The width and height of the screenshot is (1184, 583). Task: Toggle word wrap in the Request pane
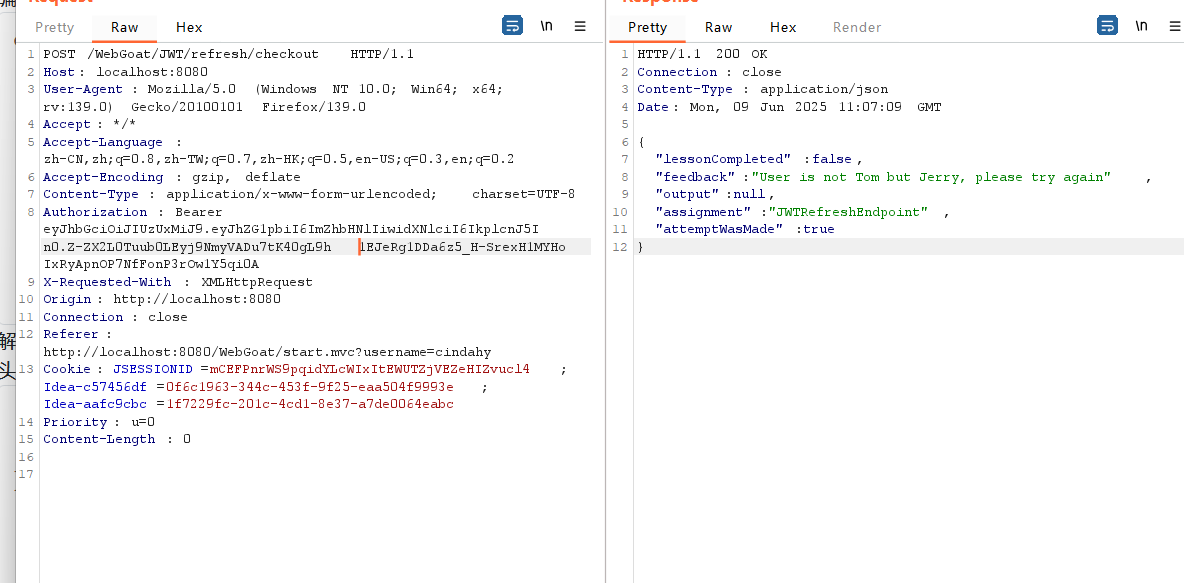512,26
